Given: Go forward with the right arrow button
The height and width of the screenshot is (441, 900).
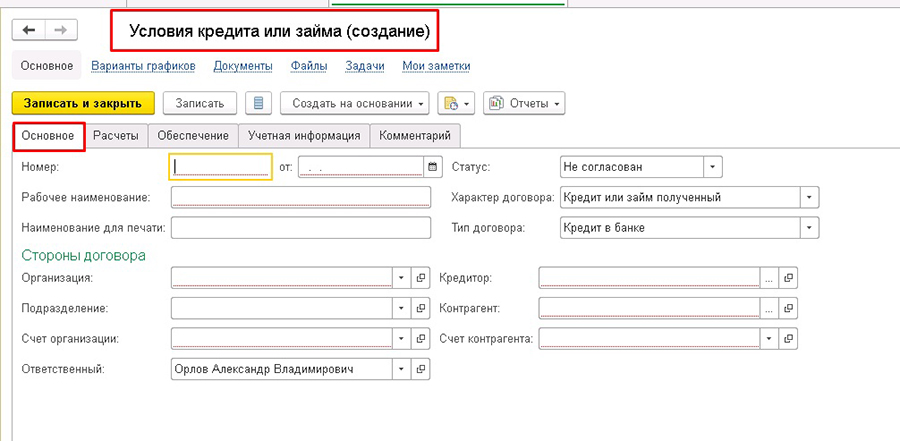Looking at the screenshot, I should click(x=61, y=30).
